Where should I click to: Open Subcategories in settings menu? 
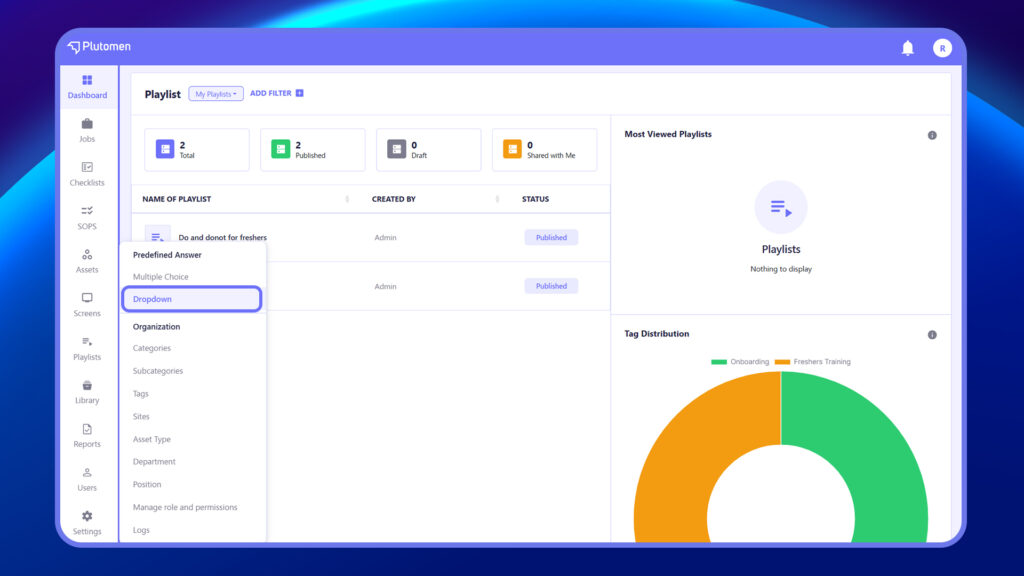[x=158, y=371]
